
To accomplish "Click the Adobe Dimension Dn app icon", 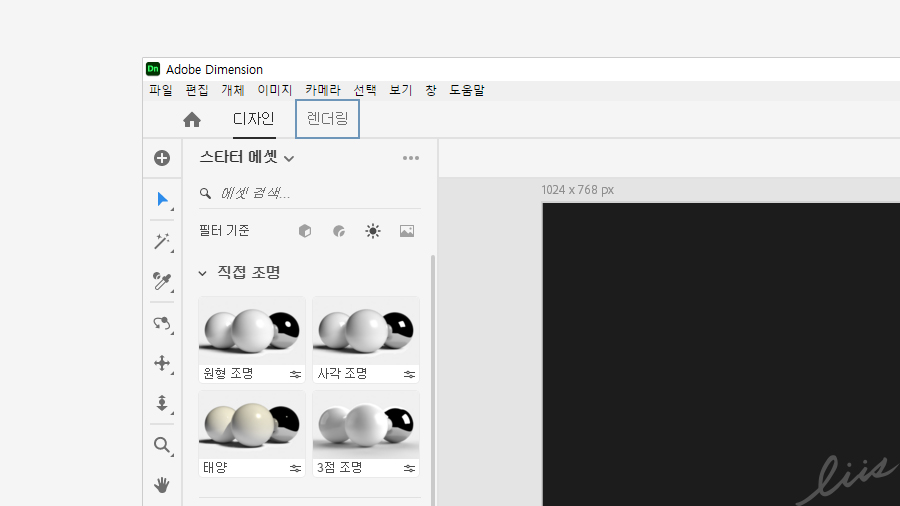I will pyautogui.click(x=153, y=69).
